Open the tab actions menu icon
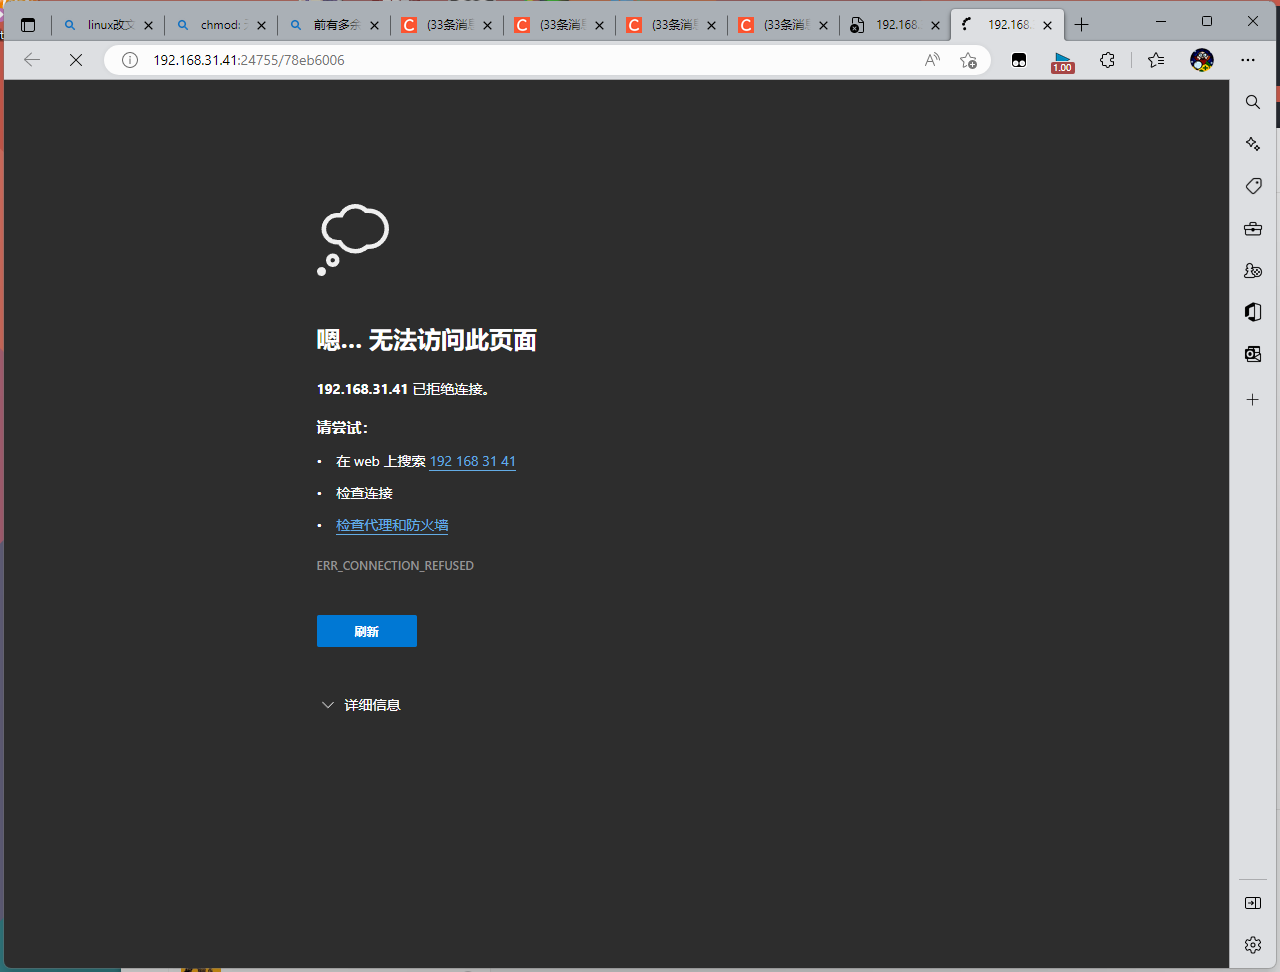The image size is (1280, 972). pos(28,25)
